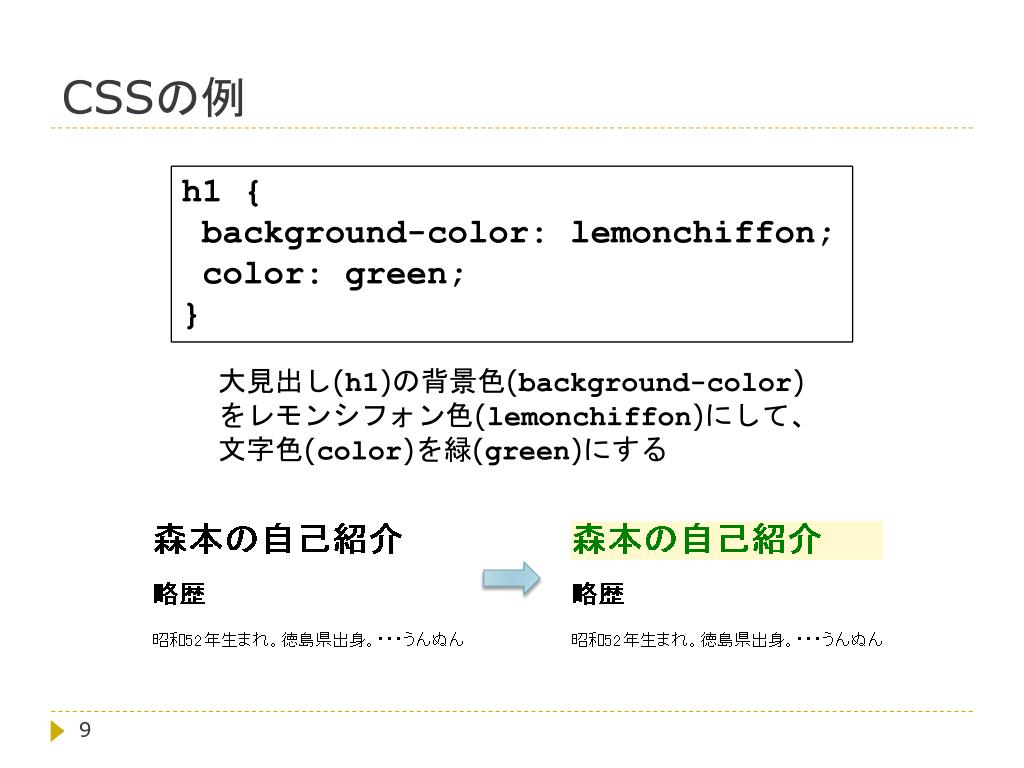Click the word lemonchiffon inside code box
Screen dimensions: 1024x768
693,232
